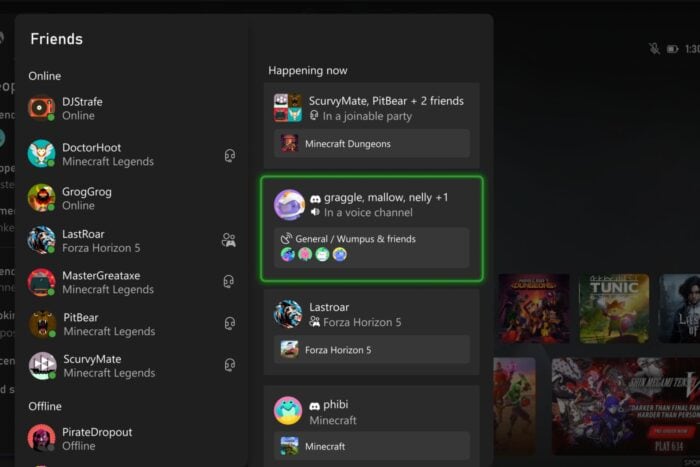Click the speaker icon by In a voice channel
This screenshot has width=700, height=467.
[x=316, y=212]
